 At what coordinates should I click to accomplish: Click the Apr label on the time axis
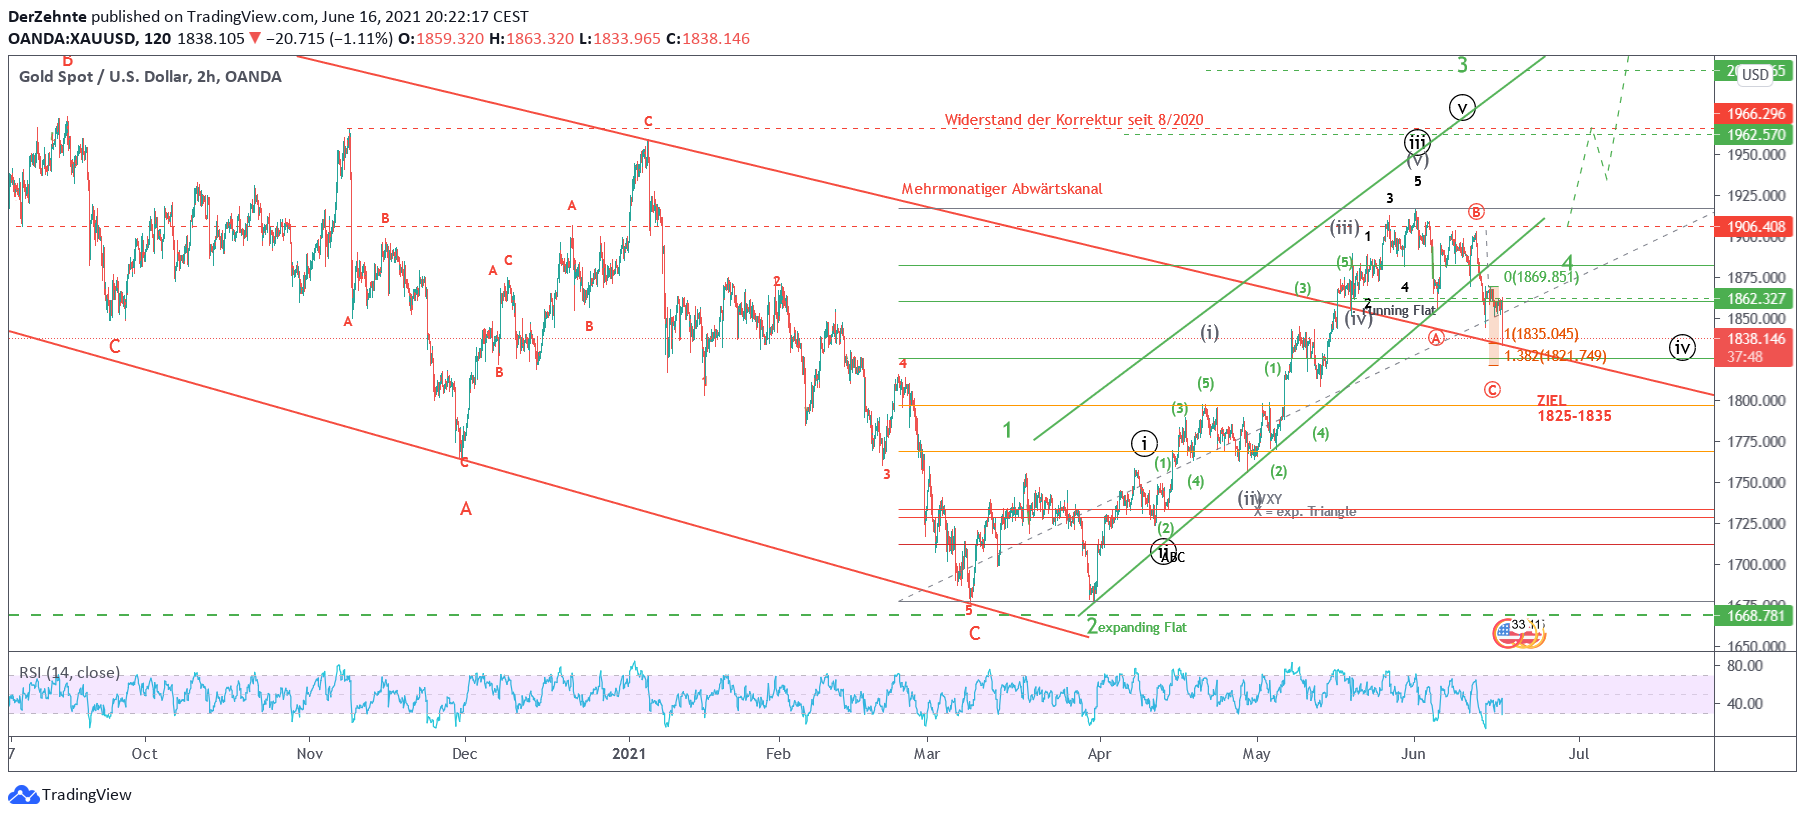[1099, 754]
